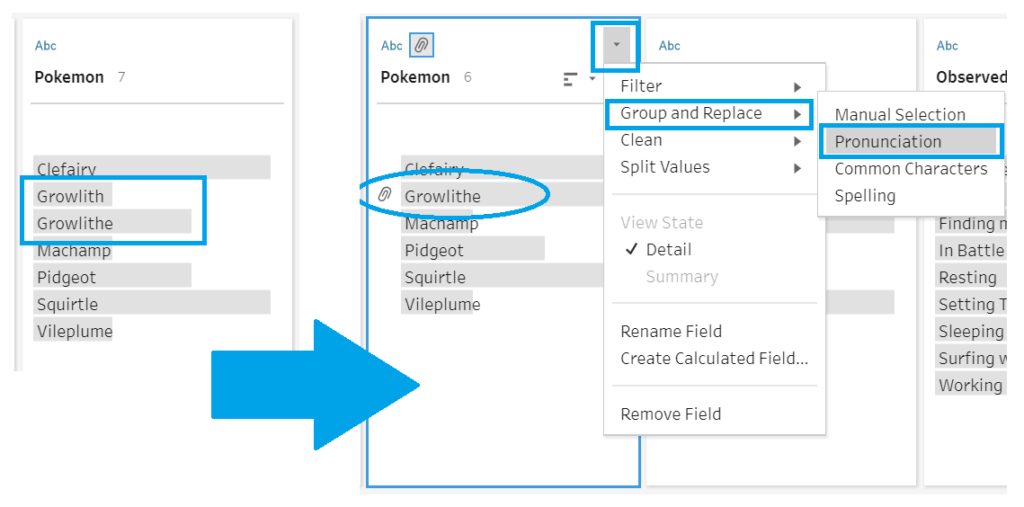
Task: Select the Detail view state option
Action: (x=668, y=250)
